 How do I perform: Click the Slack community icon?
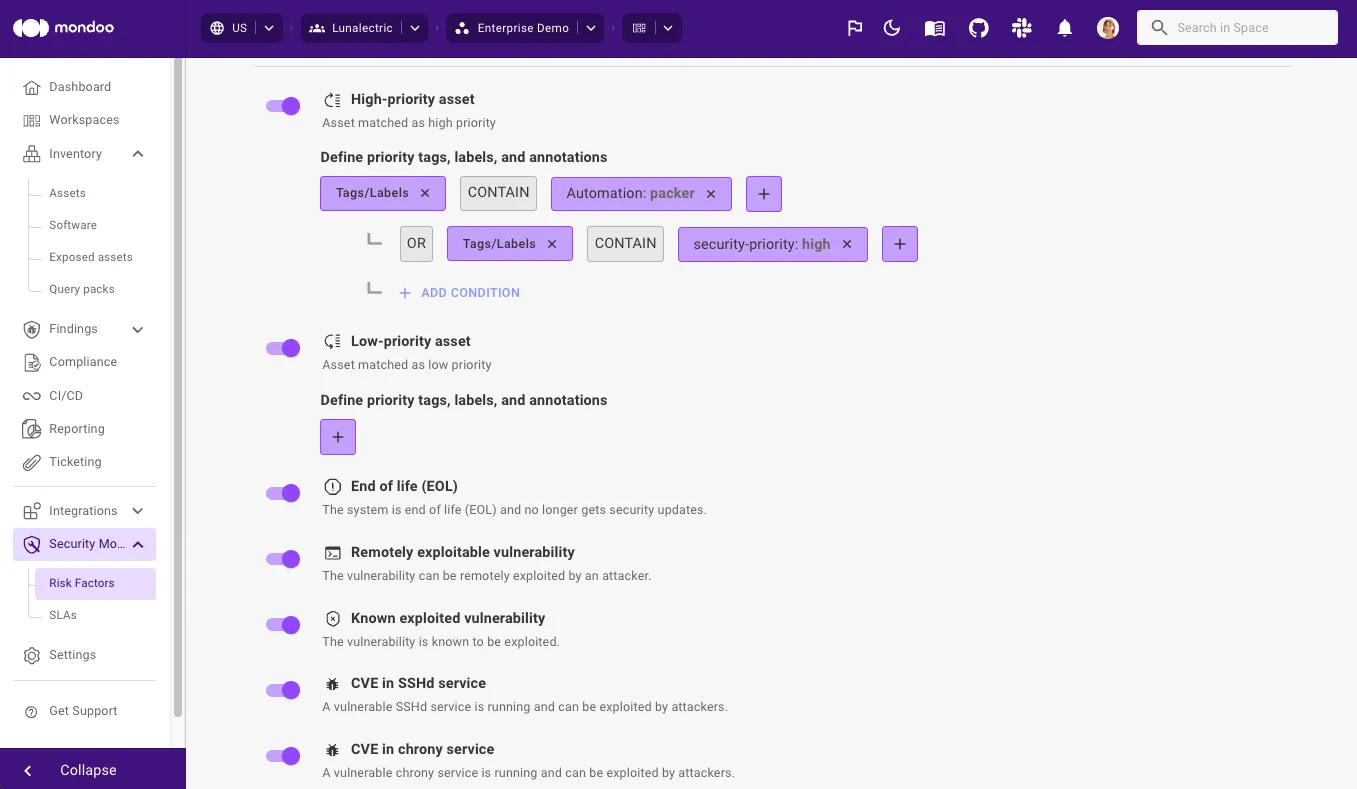[x=1021, y=28]
